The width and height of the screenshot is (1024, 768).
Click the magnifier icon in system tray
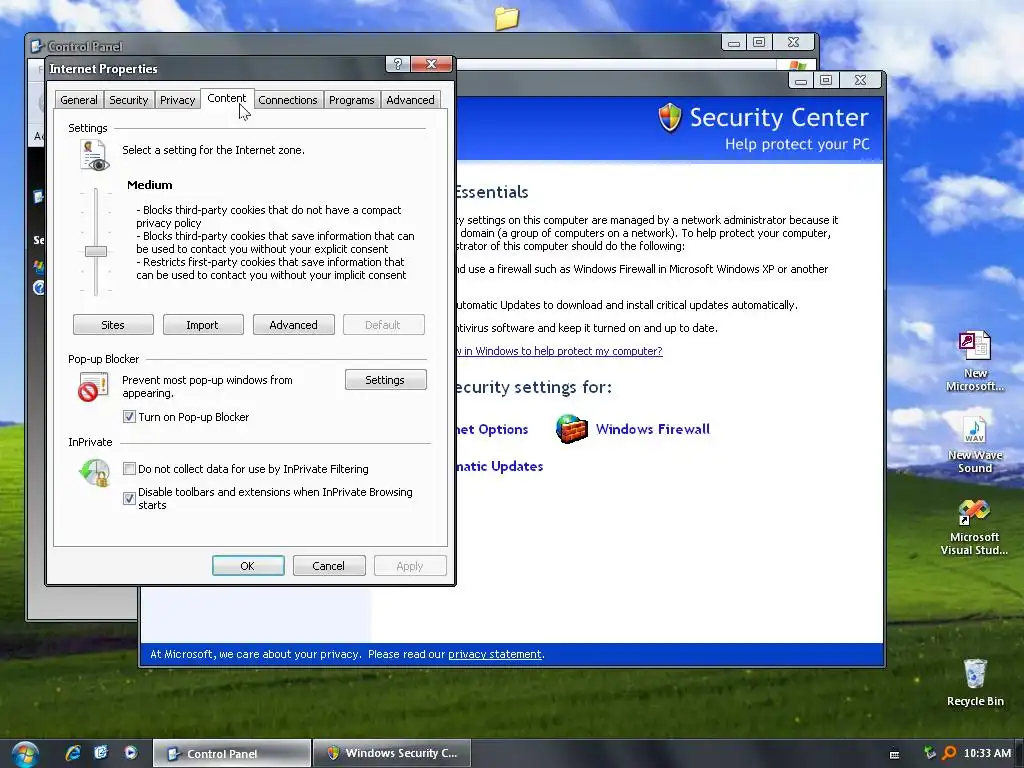point(950,753)
